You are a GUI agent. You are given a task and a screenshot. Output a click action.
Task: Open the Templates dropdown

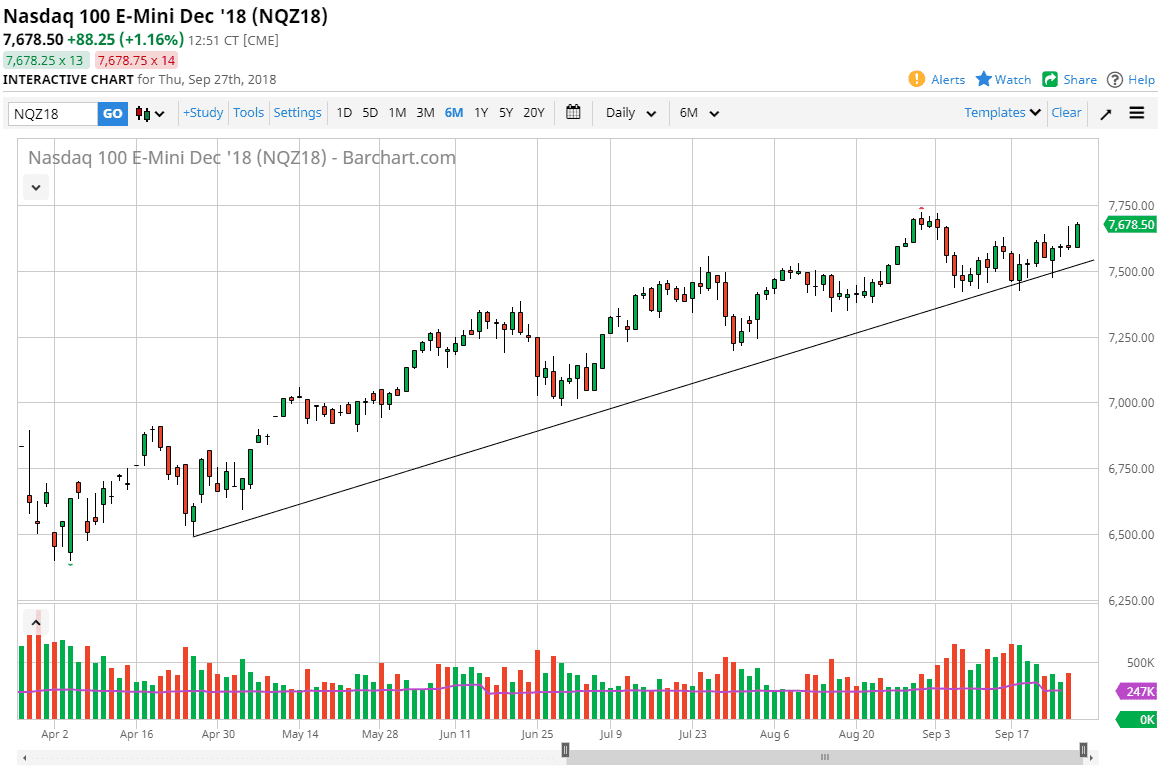point(1001,113)
